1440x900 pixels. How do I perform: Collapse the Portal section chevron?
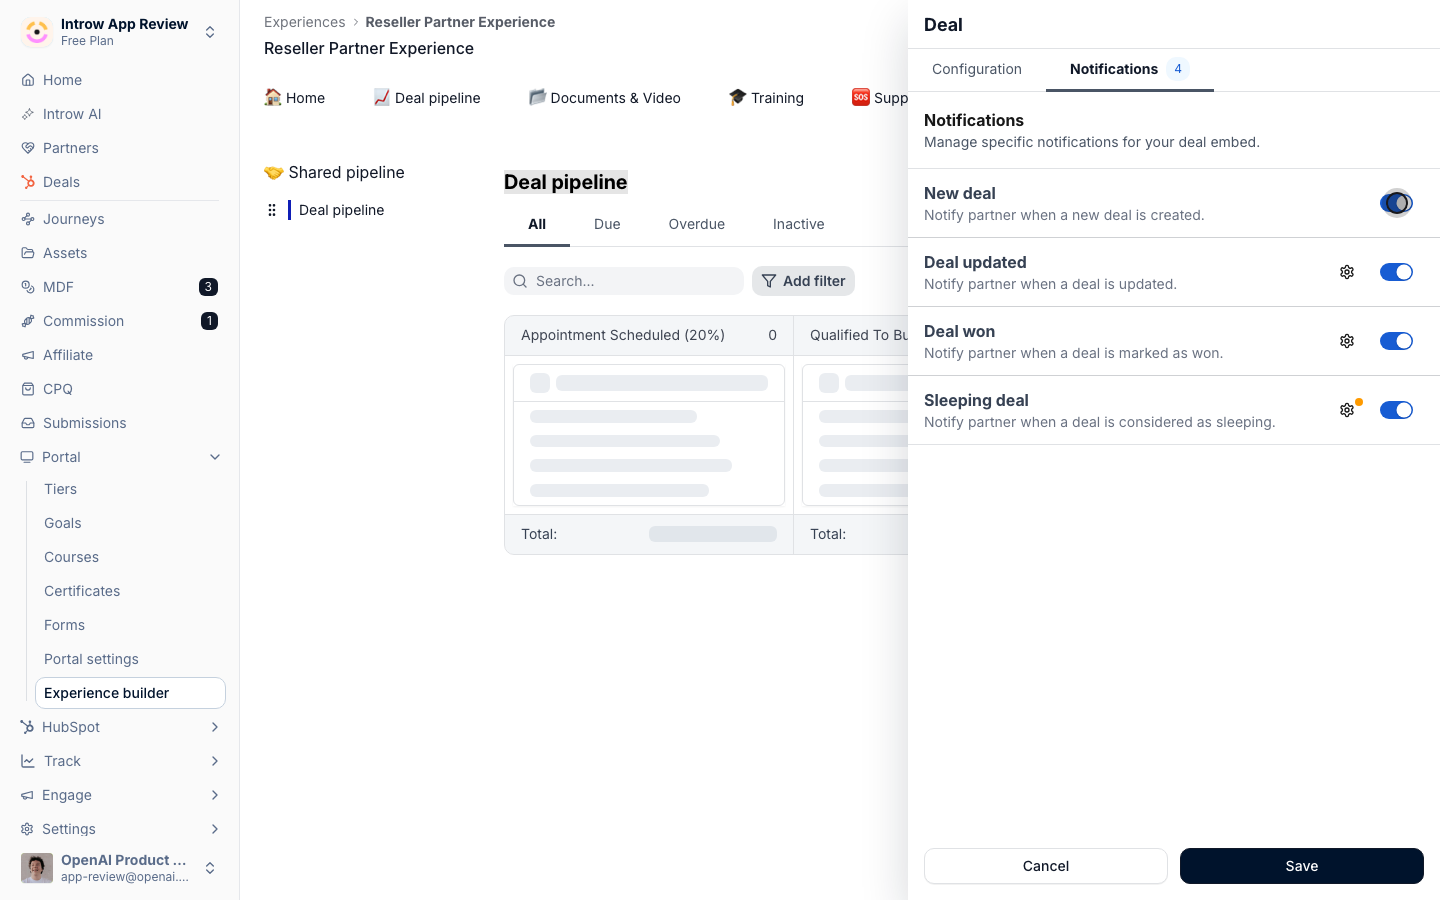pyautogui.click(x=215, y=457)
